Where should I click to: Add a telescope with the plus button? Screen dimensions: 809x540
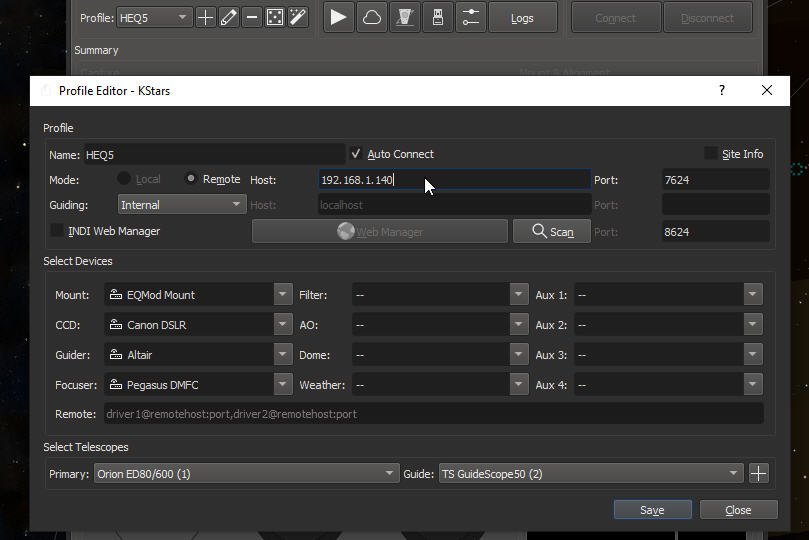[x=759, y=474]
